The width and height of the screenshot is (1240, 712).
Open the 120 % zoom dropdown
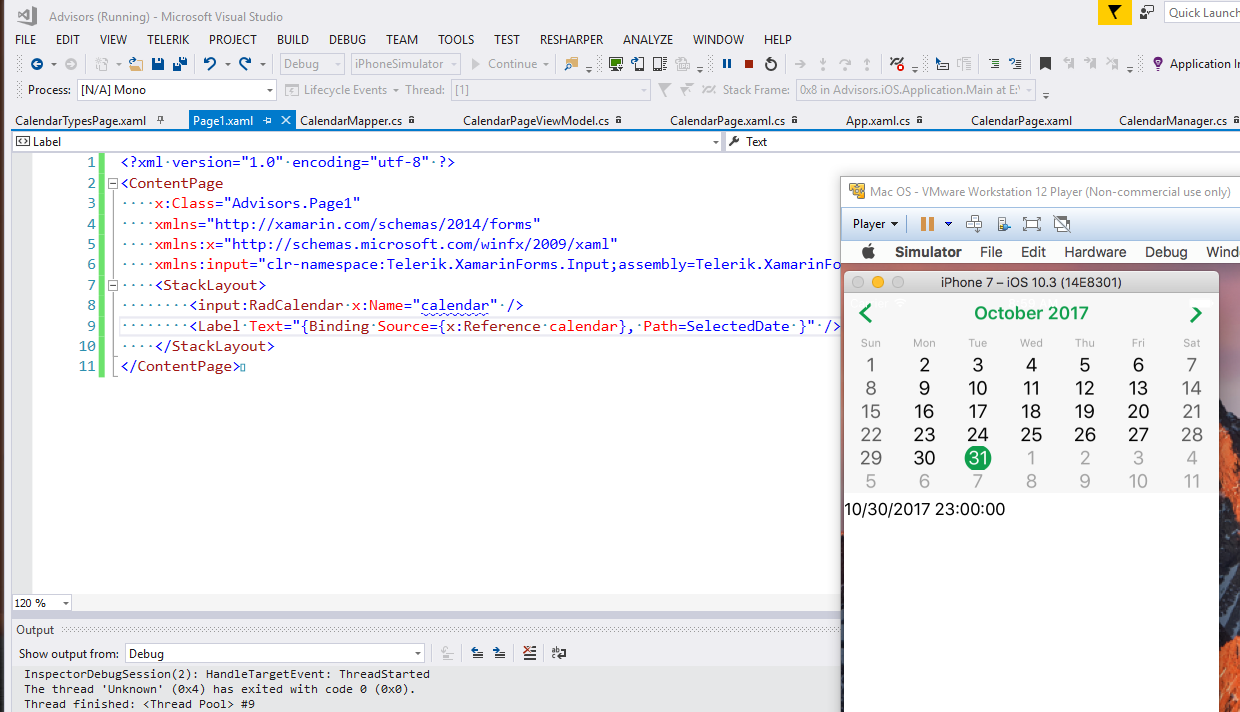(x=66, y=603)
